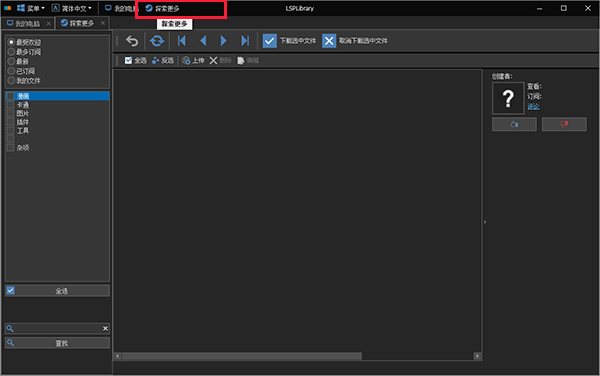Open the 简体中文 language dropdown
Image resolution: width=600 pixels, height=376 pixels.
coord(72,8)
